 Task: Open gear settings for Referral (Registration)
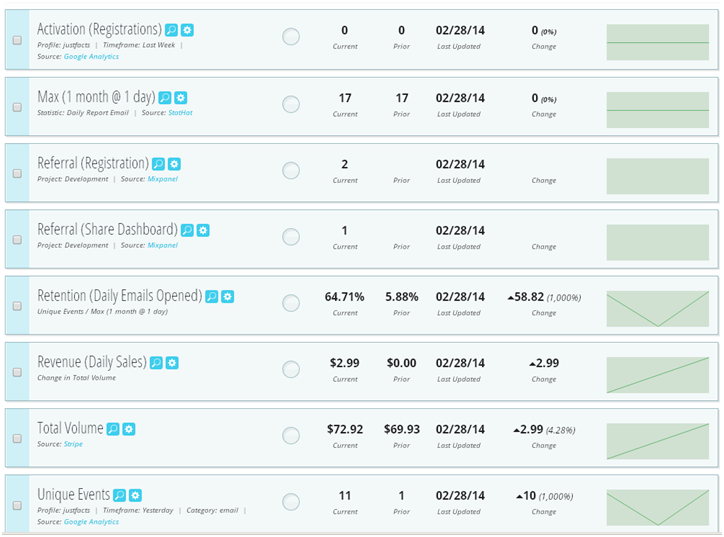click(x=174, y=164)
